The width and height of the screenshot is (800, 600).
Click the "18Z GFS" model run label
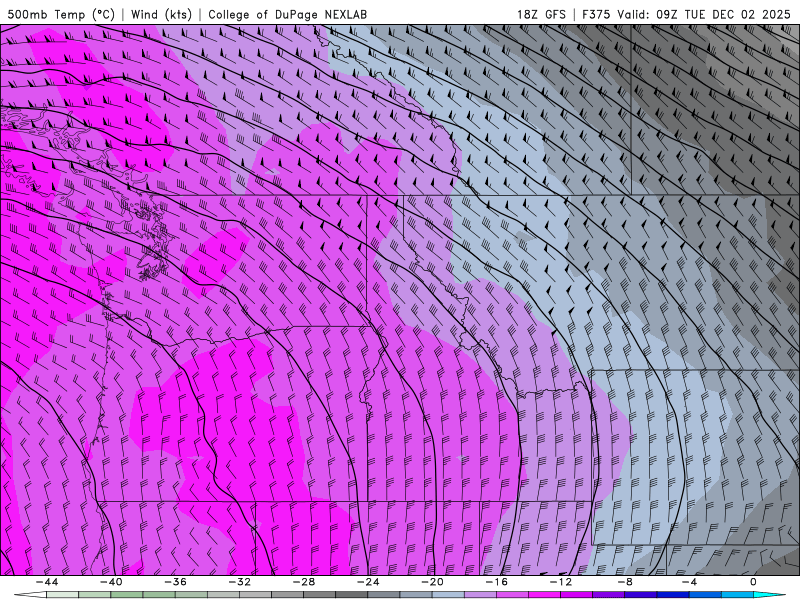pyautogui.click(x=541, y=15)
